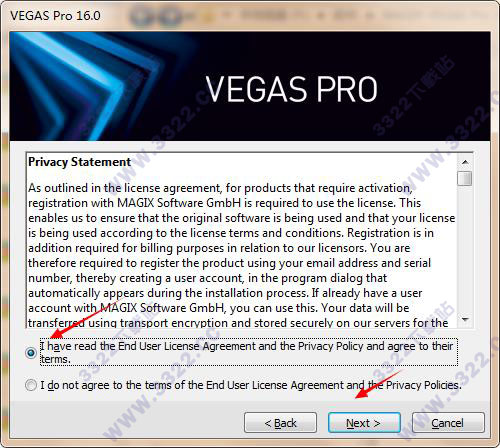Return to the previous step with Back
The width and height of the screenshot is (500, 448).
tap(280, 423)
